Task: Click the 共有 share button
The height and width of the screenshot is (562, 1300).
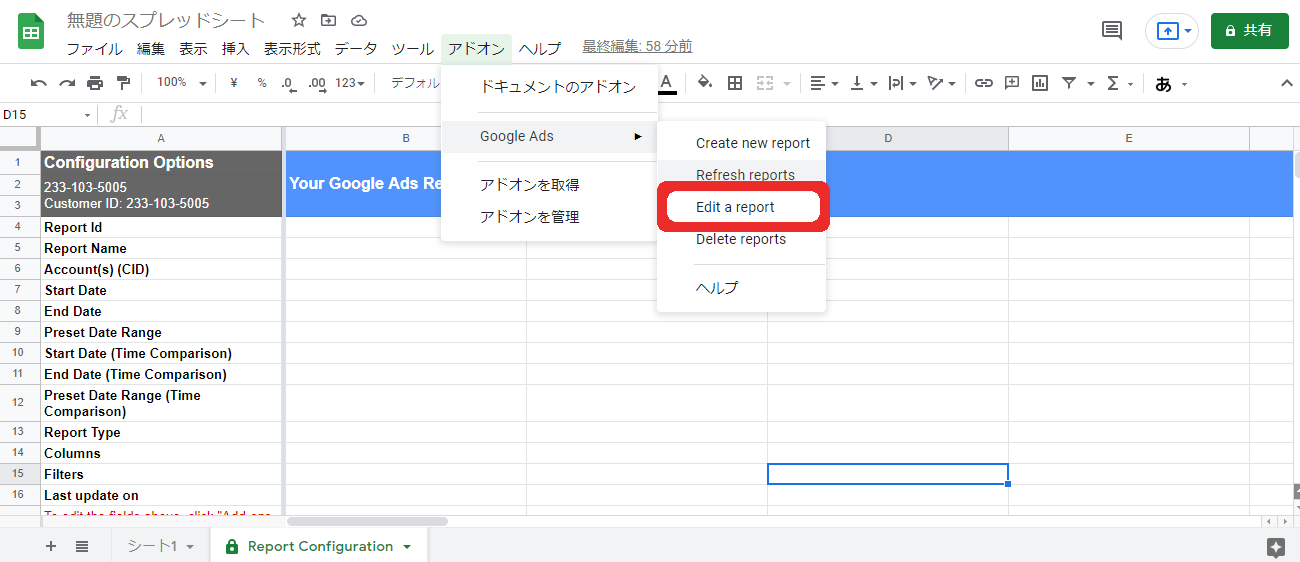Action: pos(1249,31)
